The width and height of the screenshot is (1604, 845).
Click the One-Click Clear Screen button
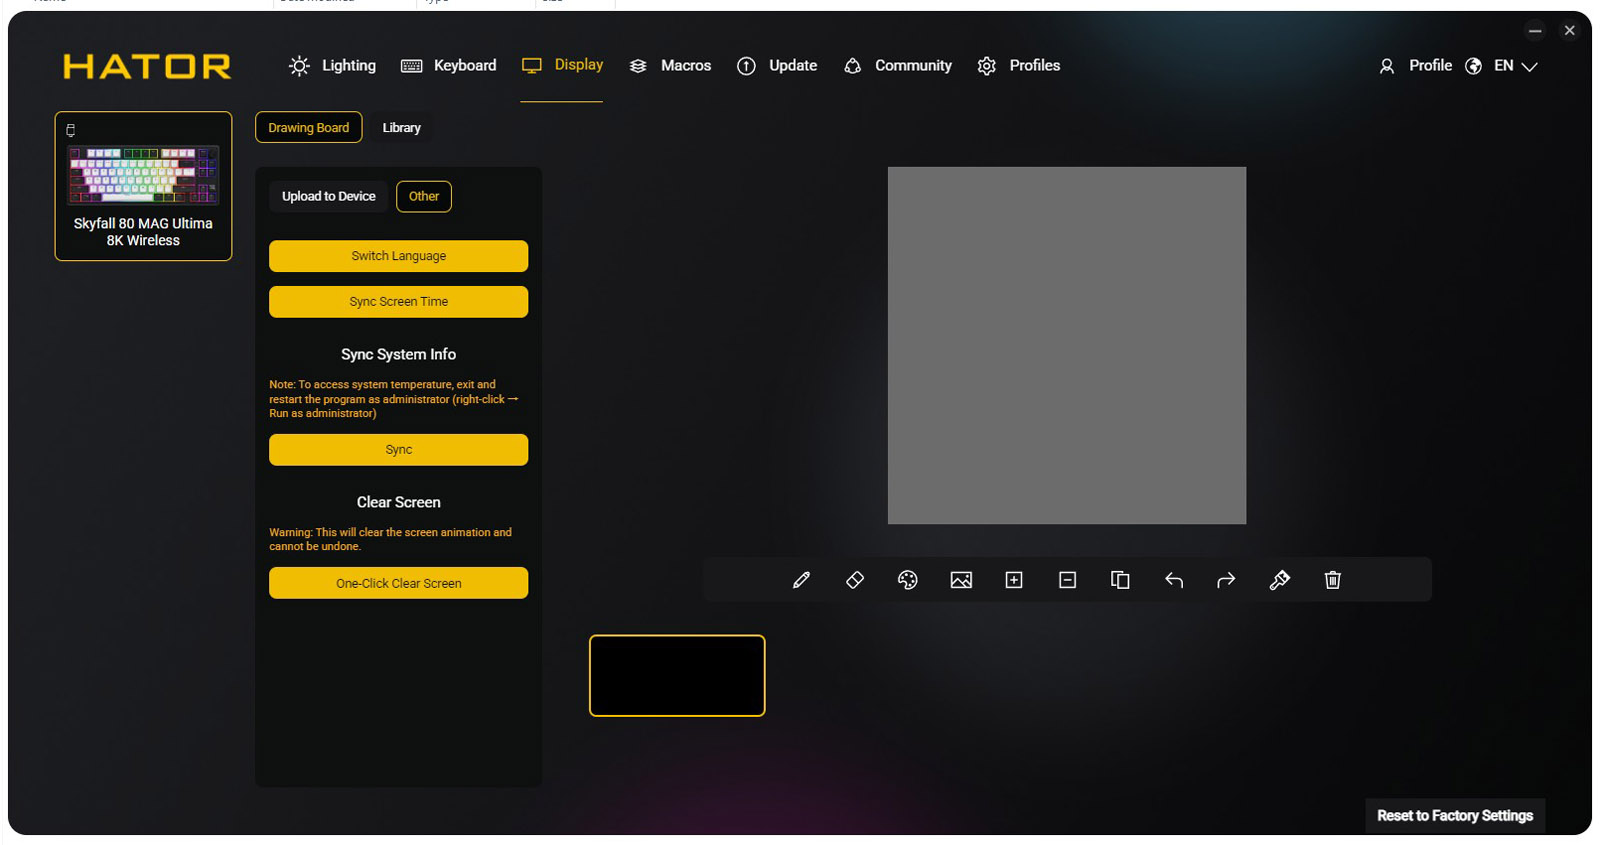tap(398, 583)
